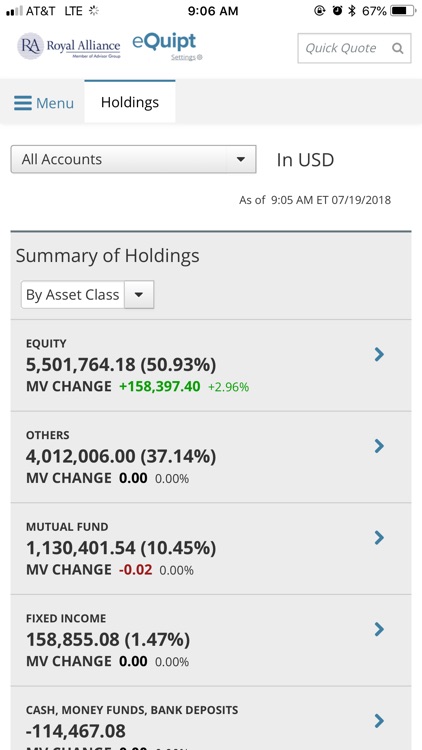The image size is (422, 750).
Task: Open Mutual Fund chevron arrow
Action: [x=379, y=538]
